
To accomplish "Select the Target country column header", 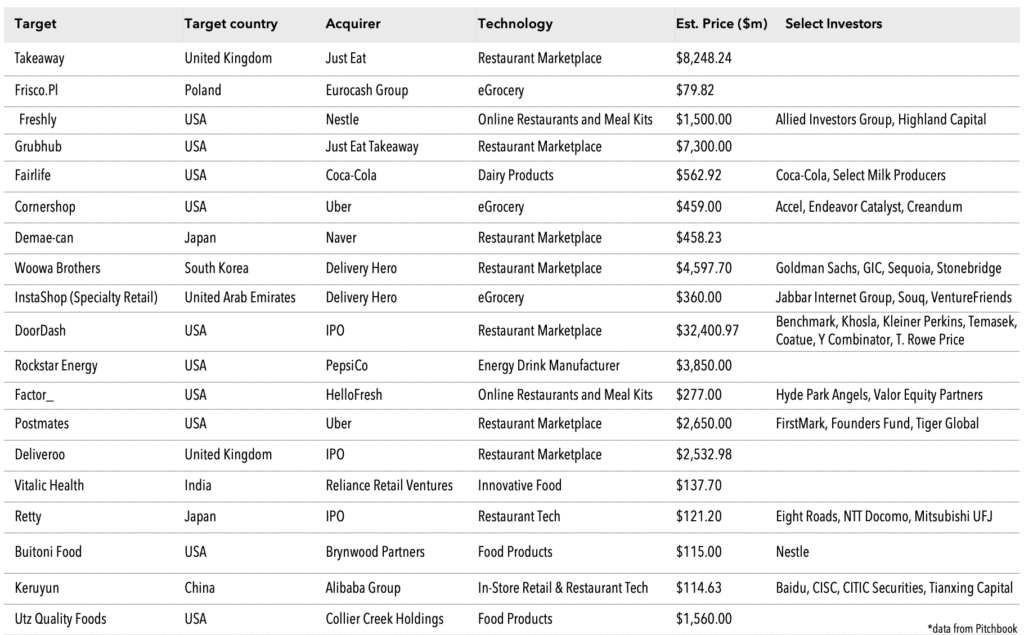I will (x=231, y=24).
